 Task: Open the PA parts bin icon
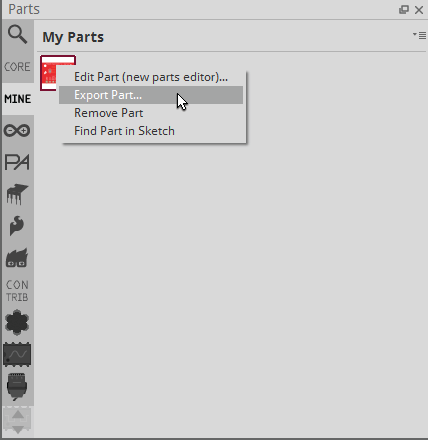(x=17, y=162)
